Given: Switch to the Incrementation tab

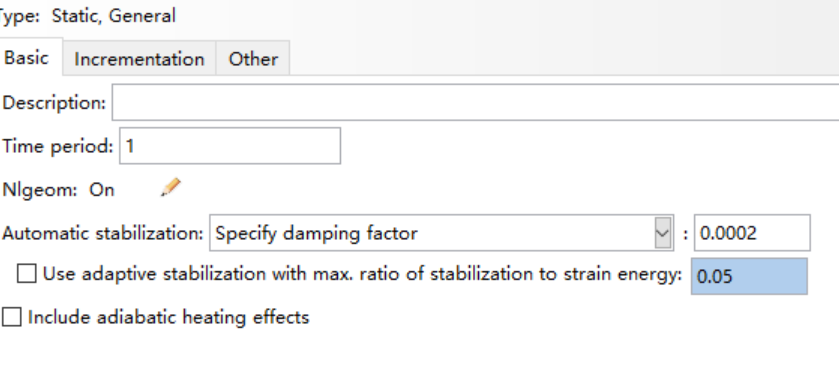Looking at the screenshot, I should tap(139, 58).
